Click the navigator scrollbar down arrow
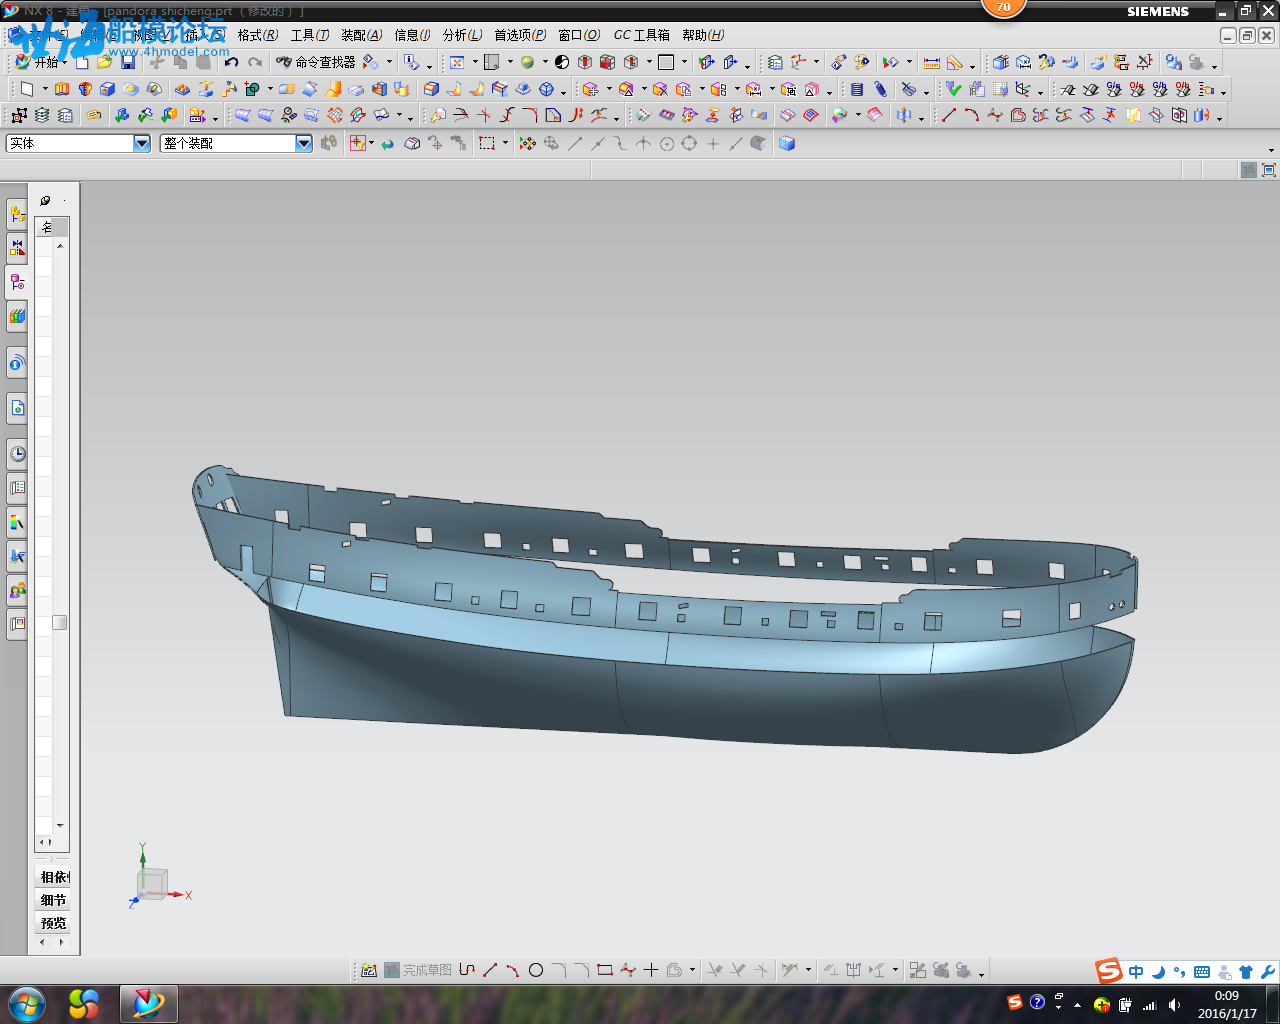 [60, 826]
